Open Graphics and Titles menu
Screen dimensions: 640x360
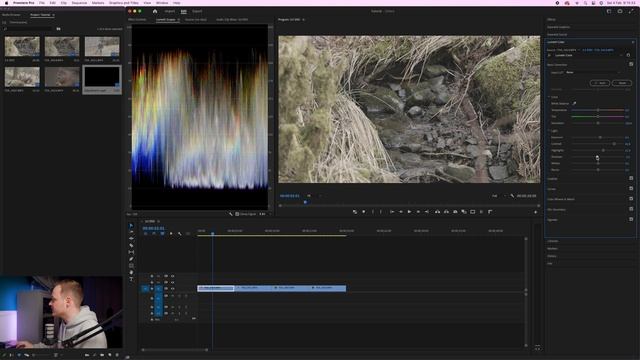click(124, 3)
